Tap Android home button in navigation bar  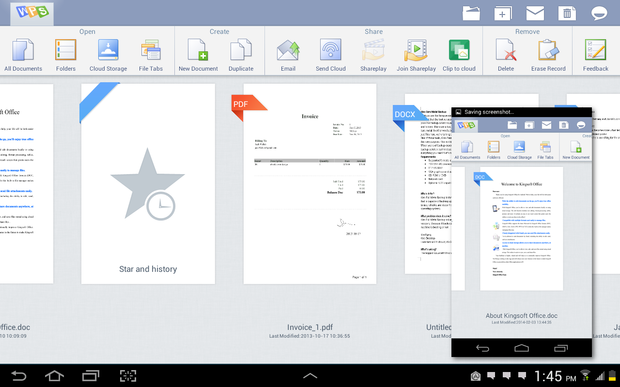point(54,376)
